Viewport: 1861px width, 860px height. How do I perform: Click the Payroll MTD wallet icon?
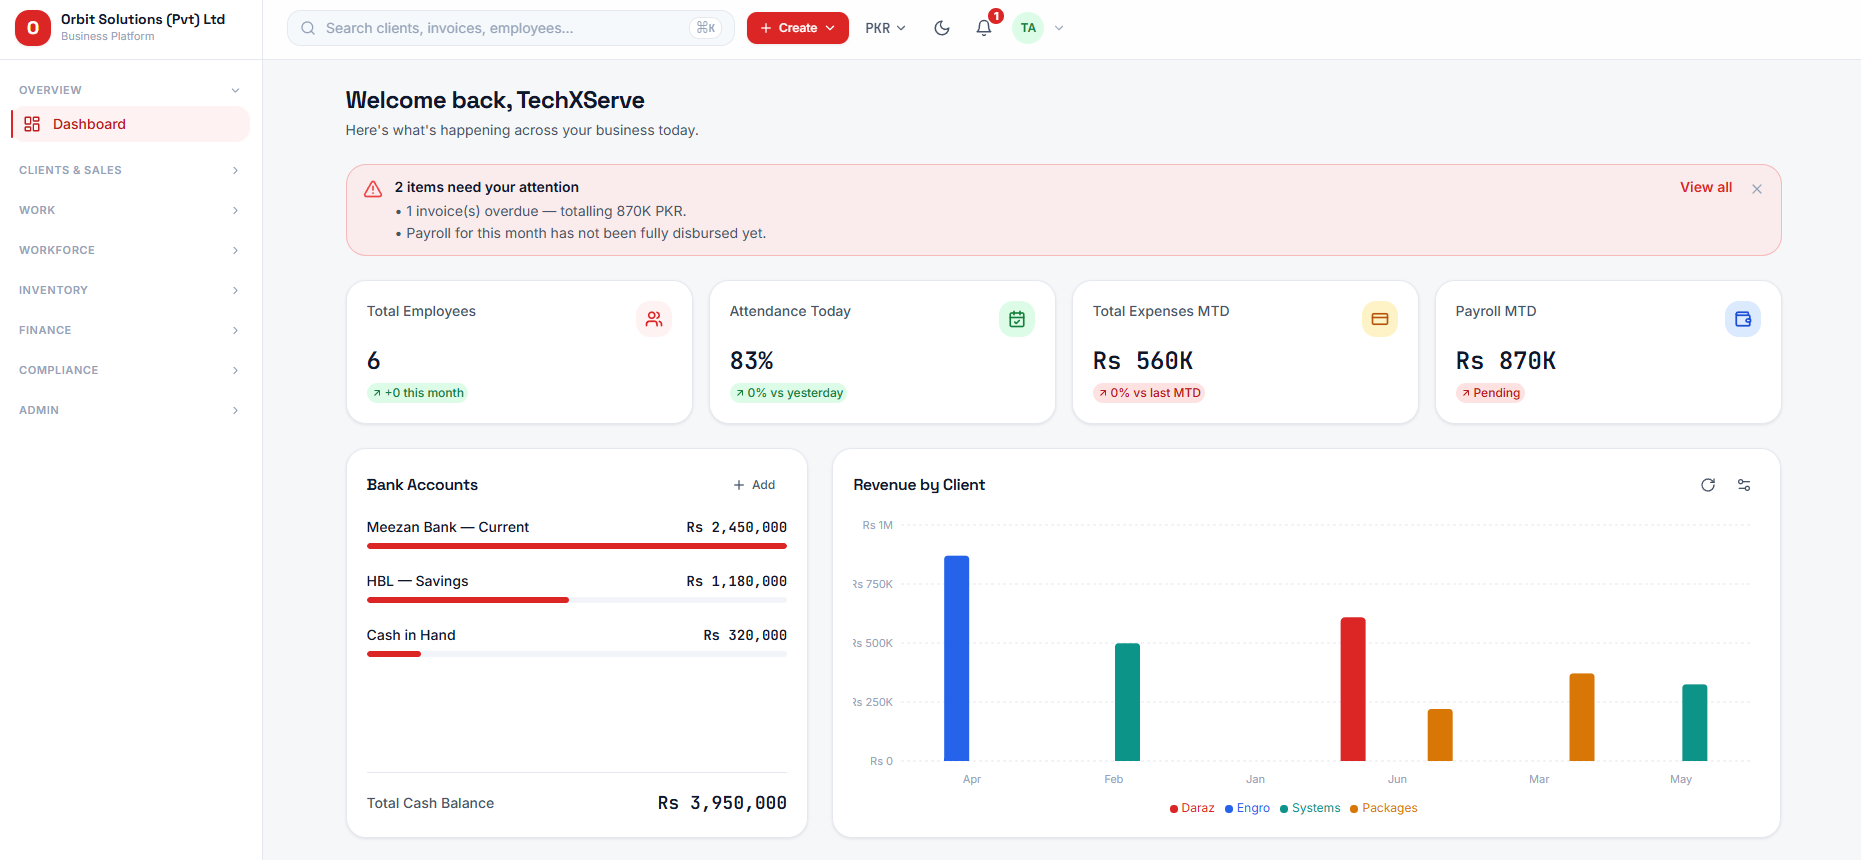pyautogui.click(x=1743, y=319)
